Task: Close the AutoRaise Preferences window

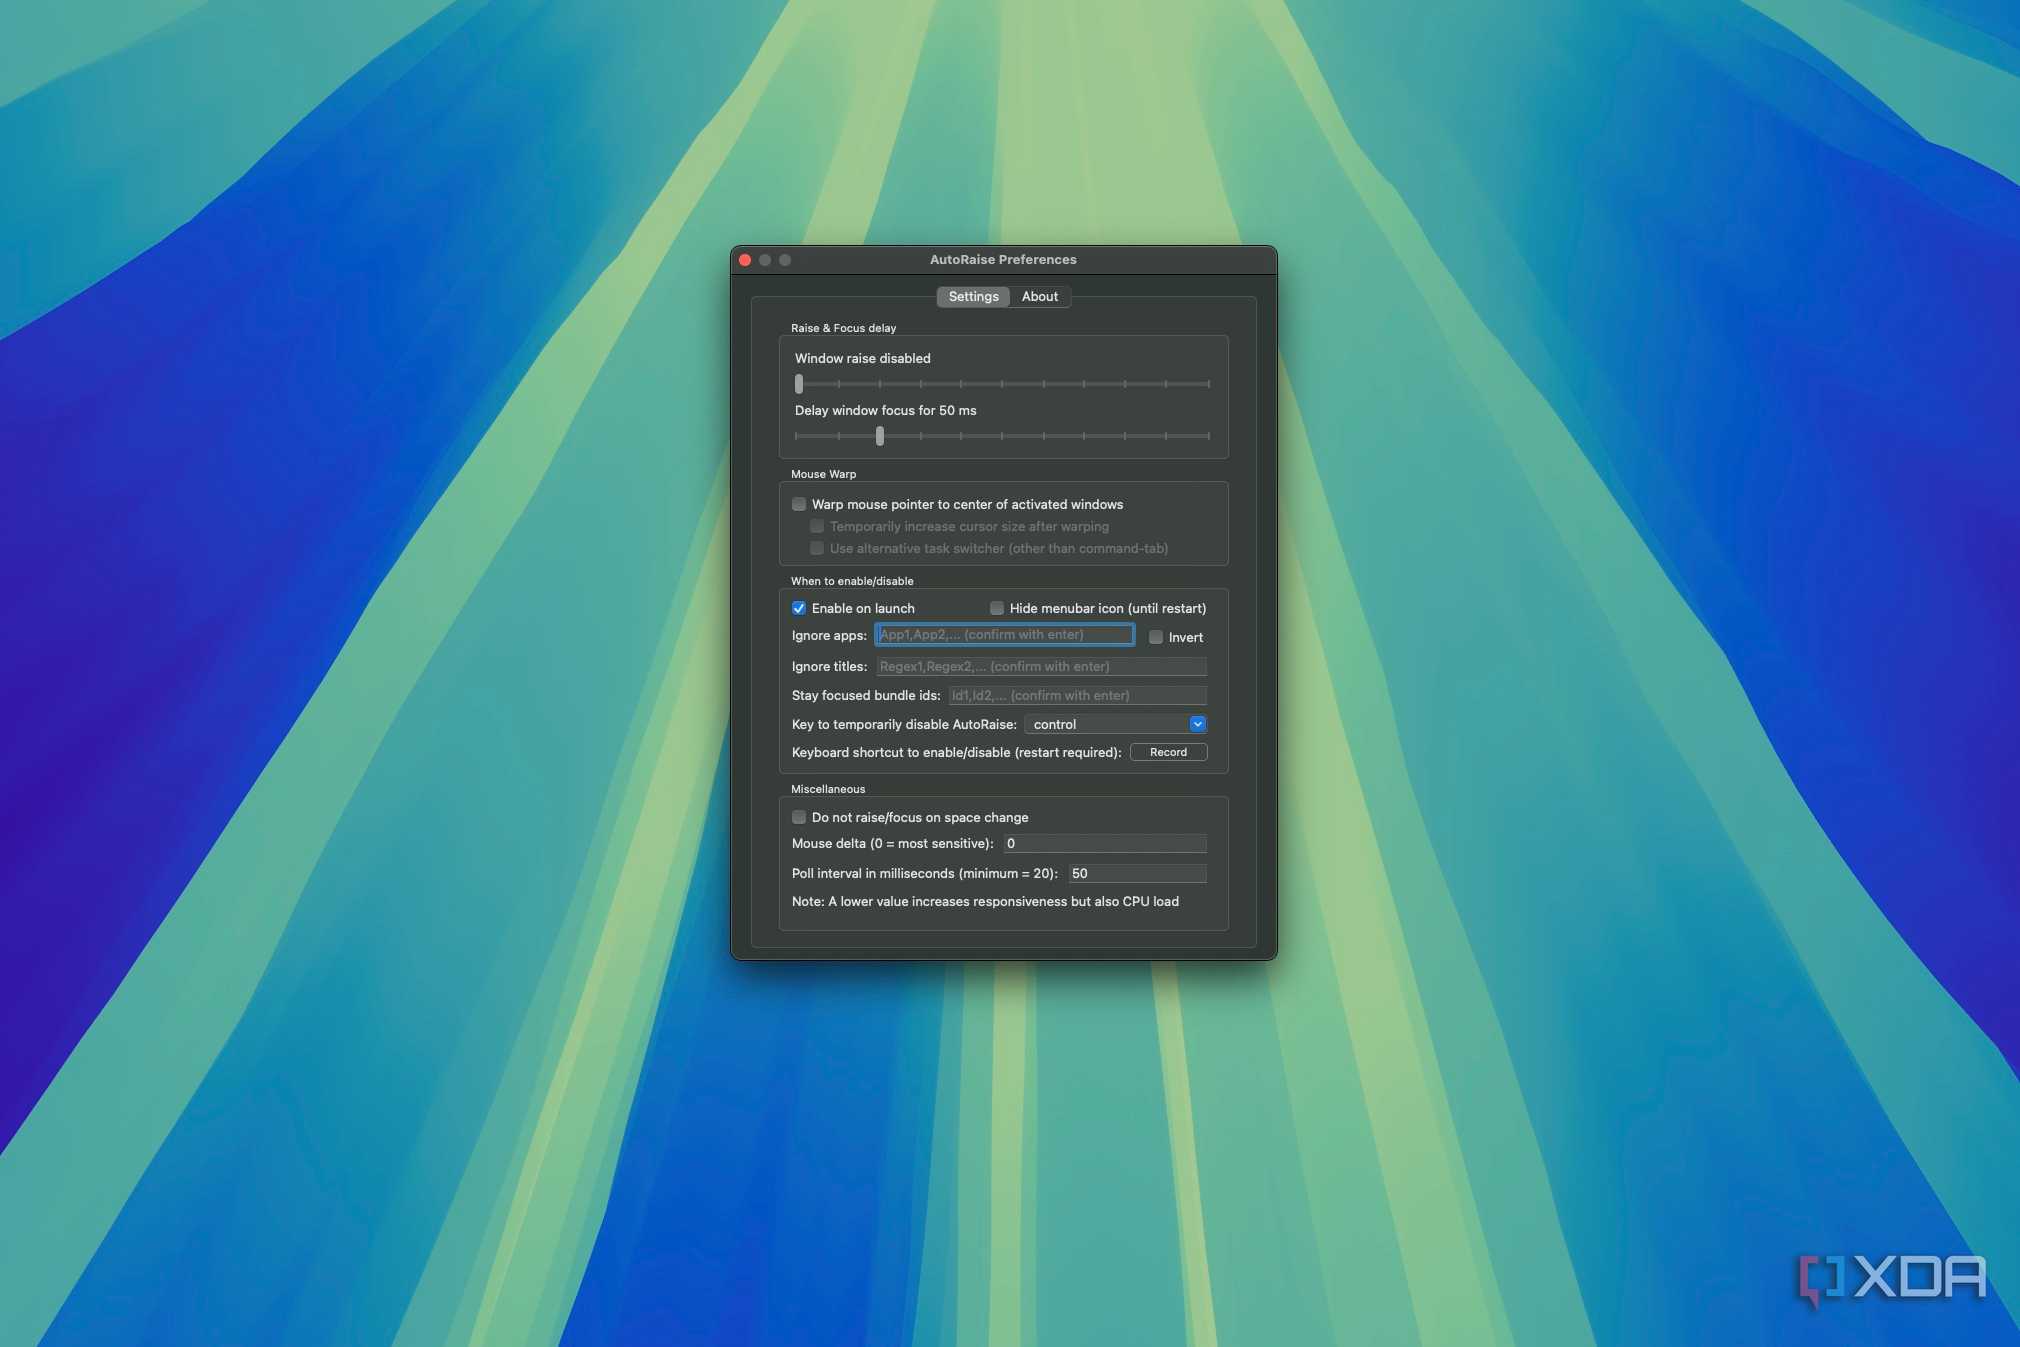Action: [745, 260]
